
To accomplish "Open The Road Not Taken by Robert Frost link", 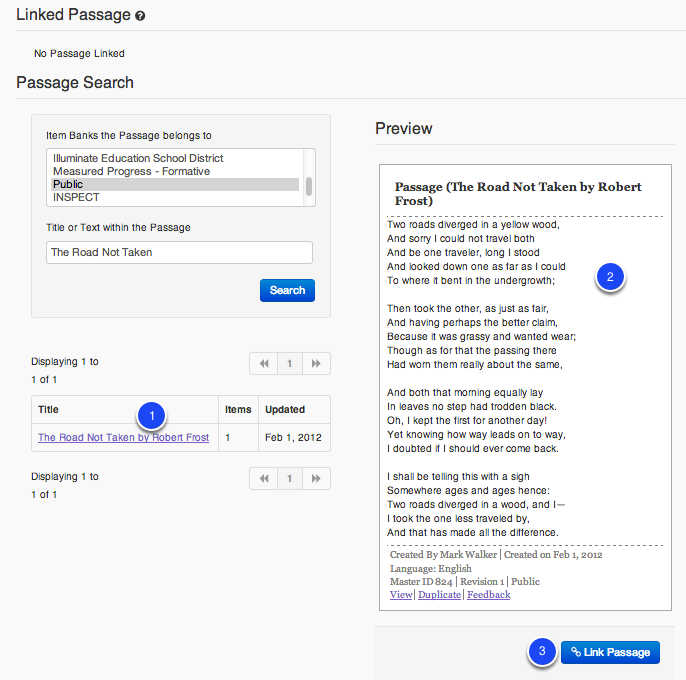I will (123, 438).
